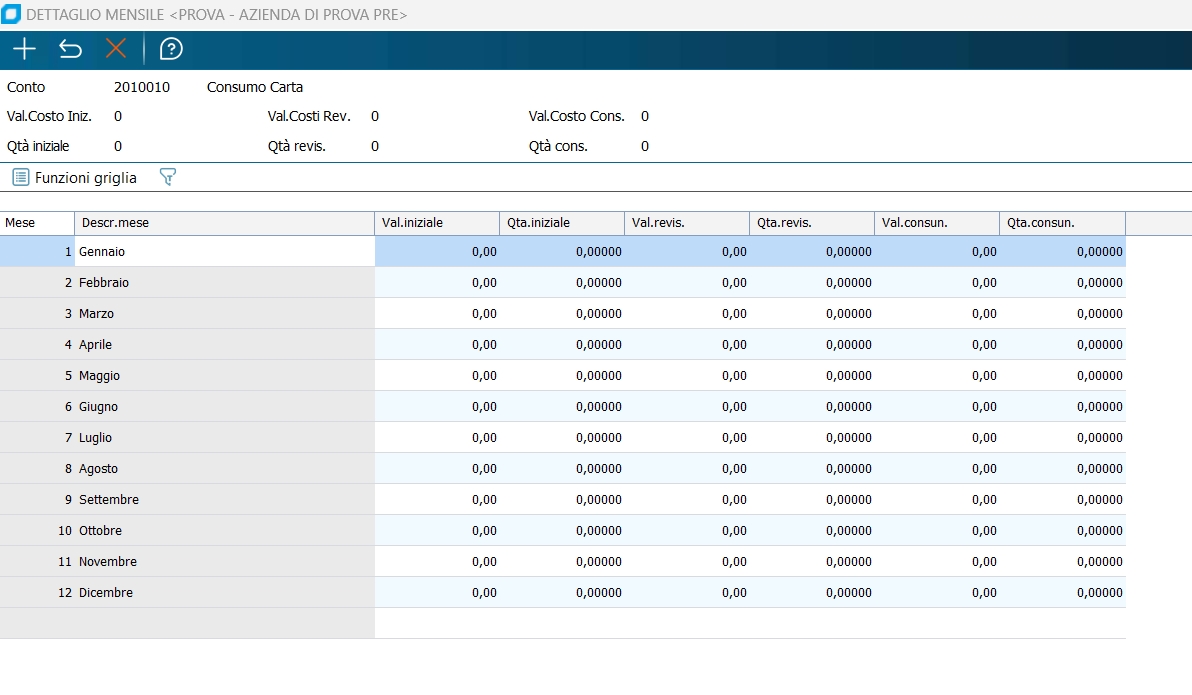Image resolution: width=1192 pixels, height=695 pixels.
Task: Click the orange X cancel icon
Action: 116,49
